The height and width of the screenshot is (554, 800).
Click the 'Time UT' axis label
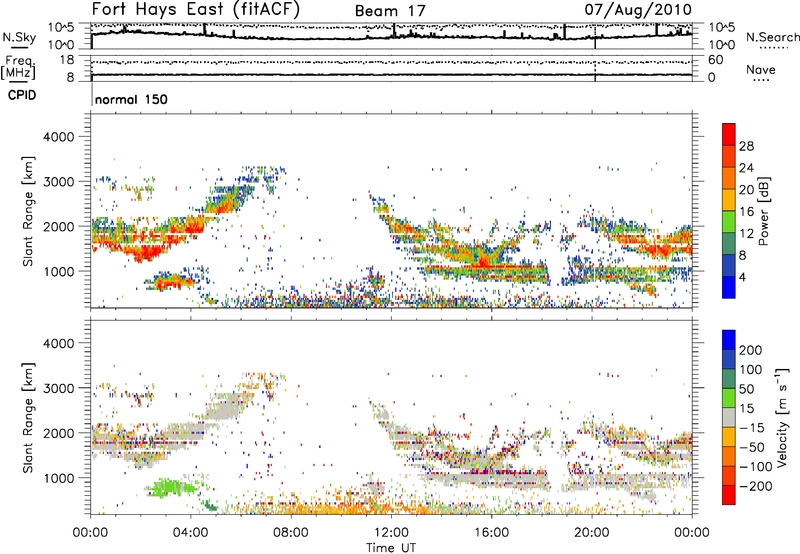[x=391, y=547]
